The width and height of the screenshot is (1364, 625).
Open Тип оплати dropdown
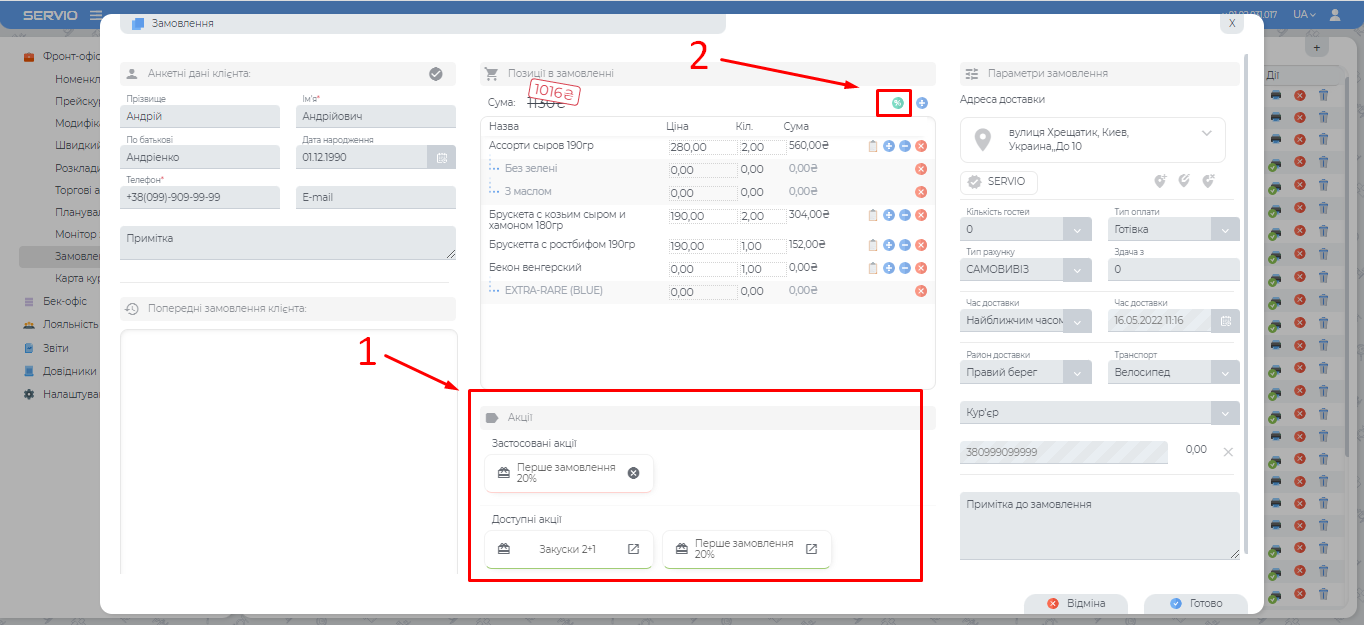click(x=1226, y=229)
